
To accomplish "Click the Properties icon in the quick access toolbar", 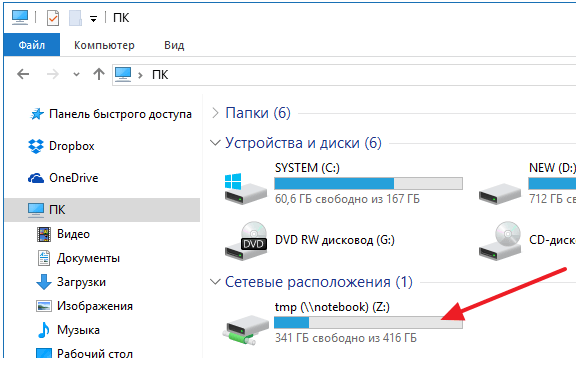I will tap(53, 17).
